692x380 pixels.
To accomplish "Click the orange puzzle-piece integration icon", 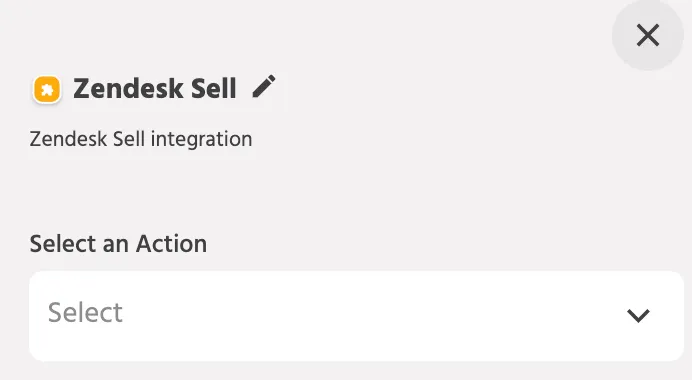I will [x=47, y=89].
